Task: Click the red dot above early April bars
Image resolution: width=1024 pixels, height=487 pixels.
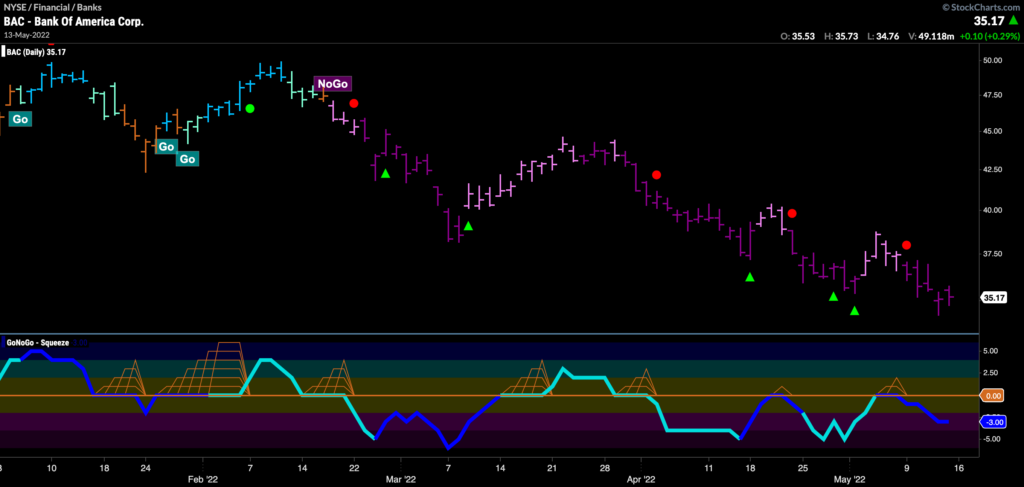Action: pyautogui.click(x=656, y=174)
